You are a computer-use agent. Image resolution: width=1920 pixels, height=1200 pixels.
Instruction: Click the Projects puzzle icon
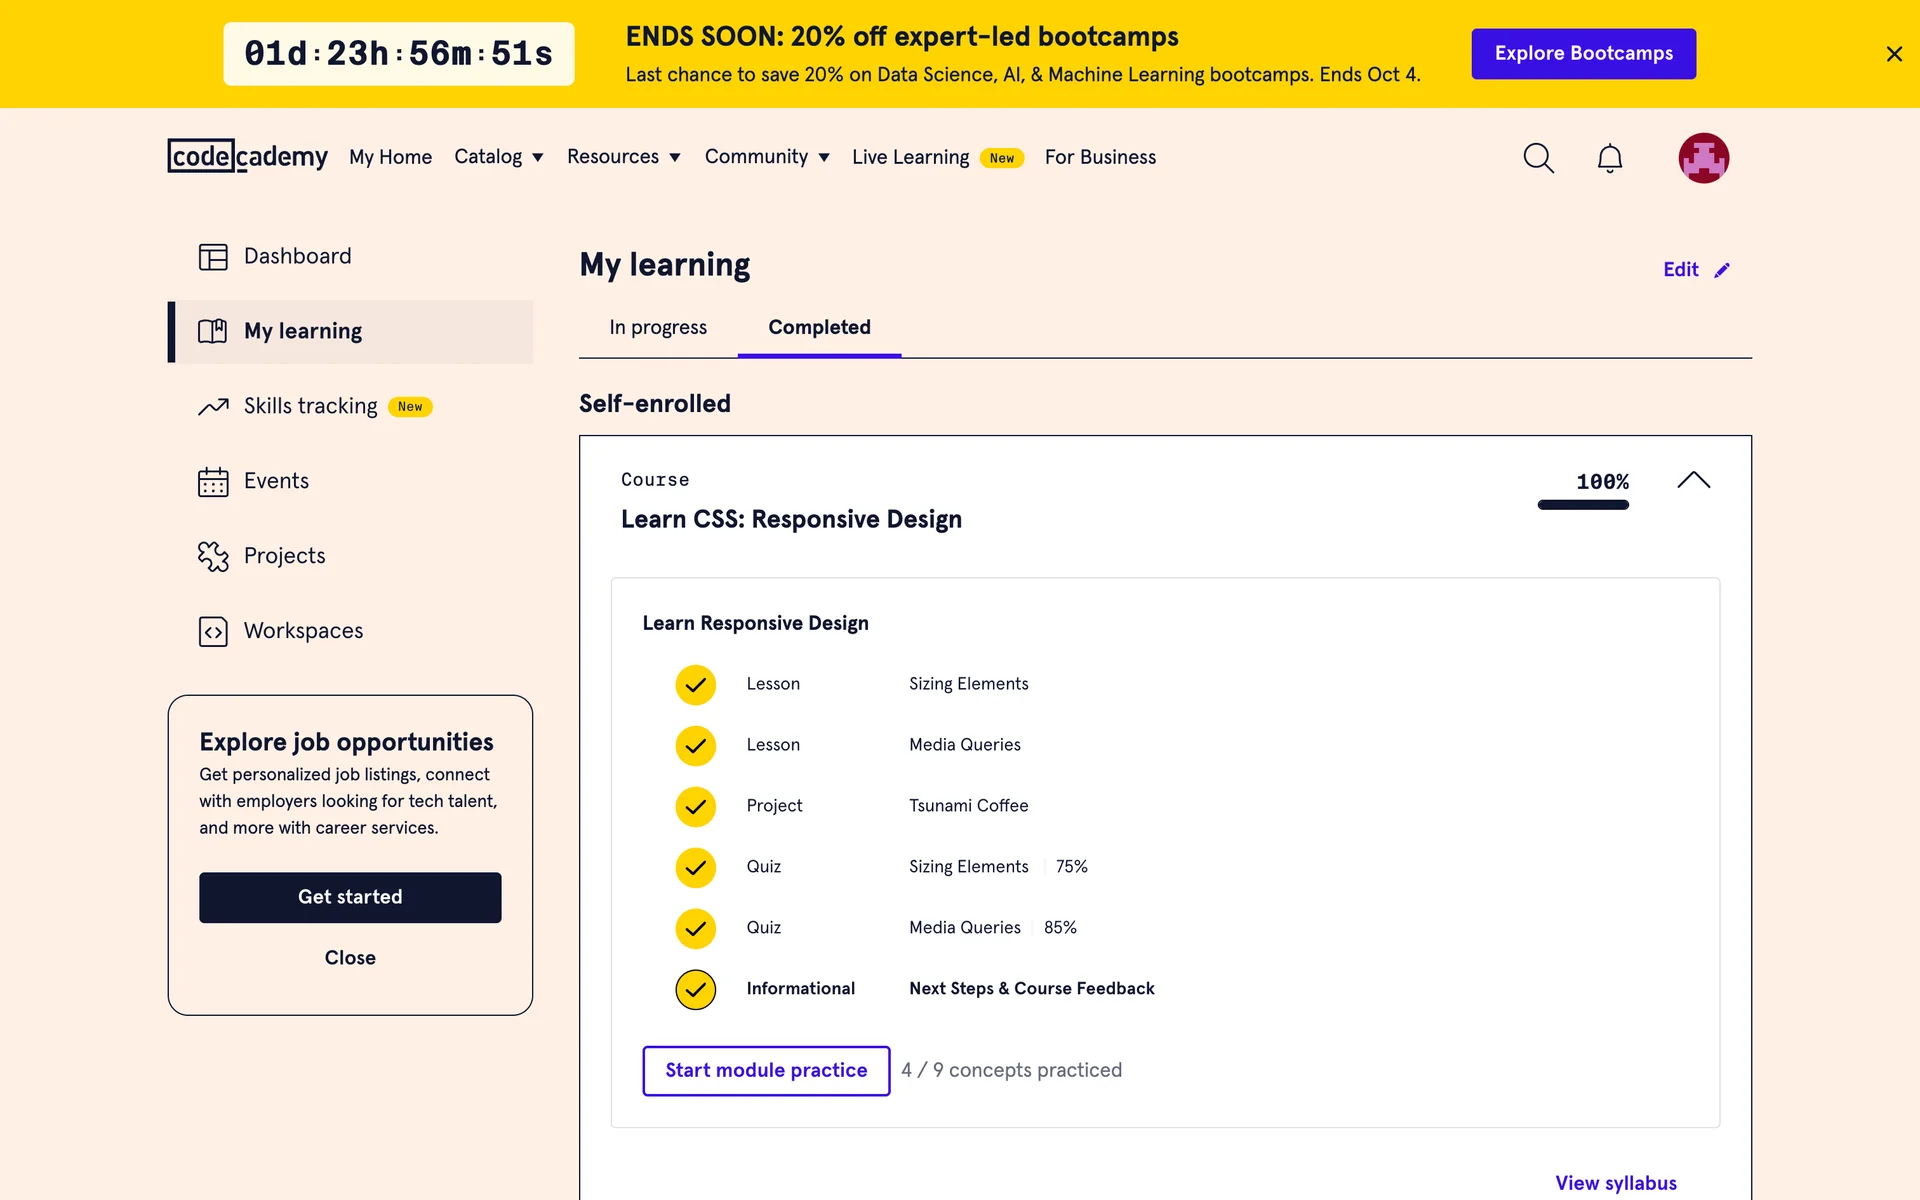(213, 556)
